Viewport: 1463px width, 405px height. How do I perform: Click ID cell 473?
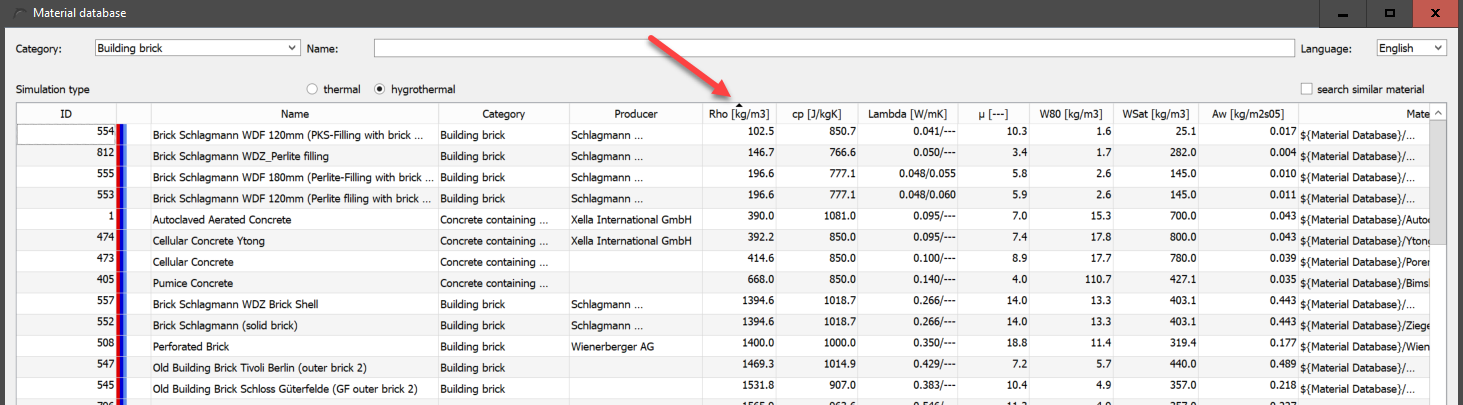(66, 261)
